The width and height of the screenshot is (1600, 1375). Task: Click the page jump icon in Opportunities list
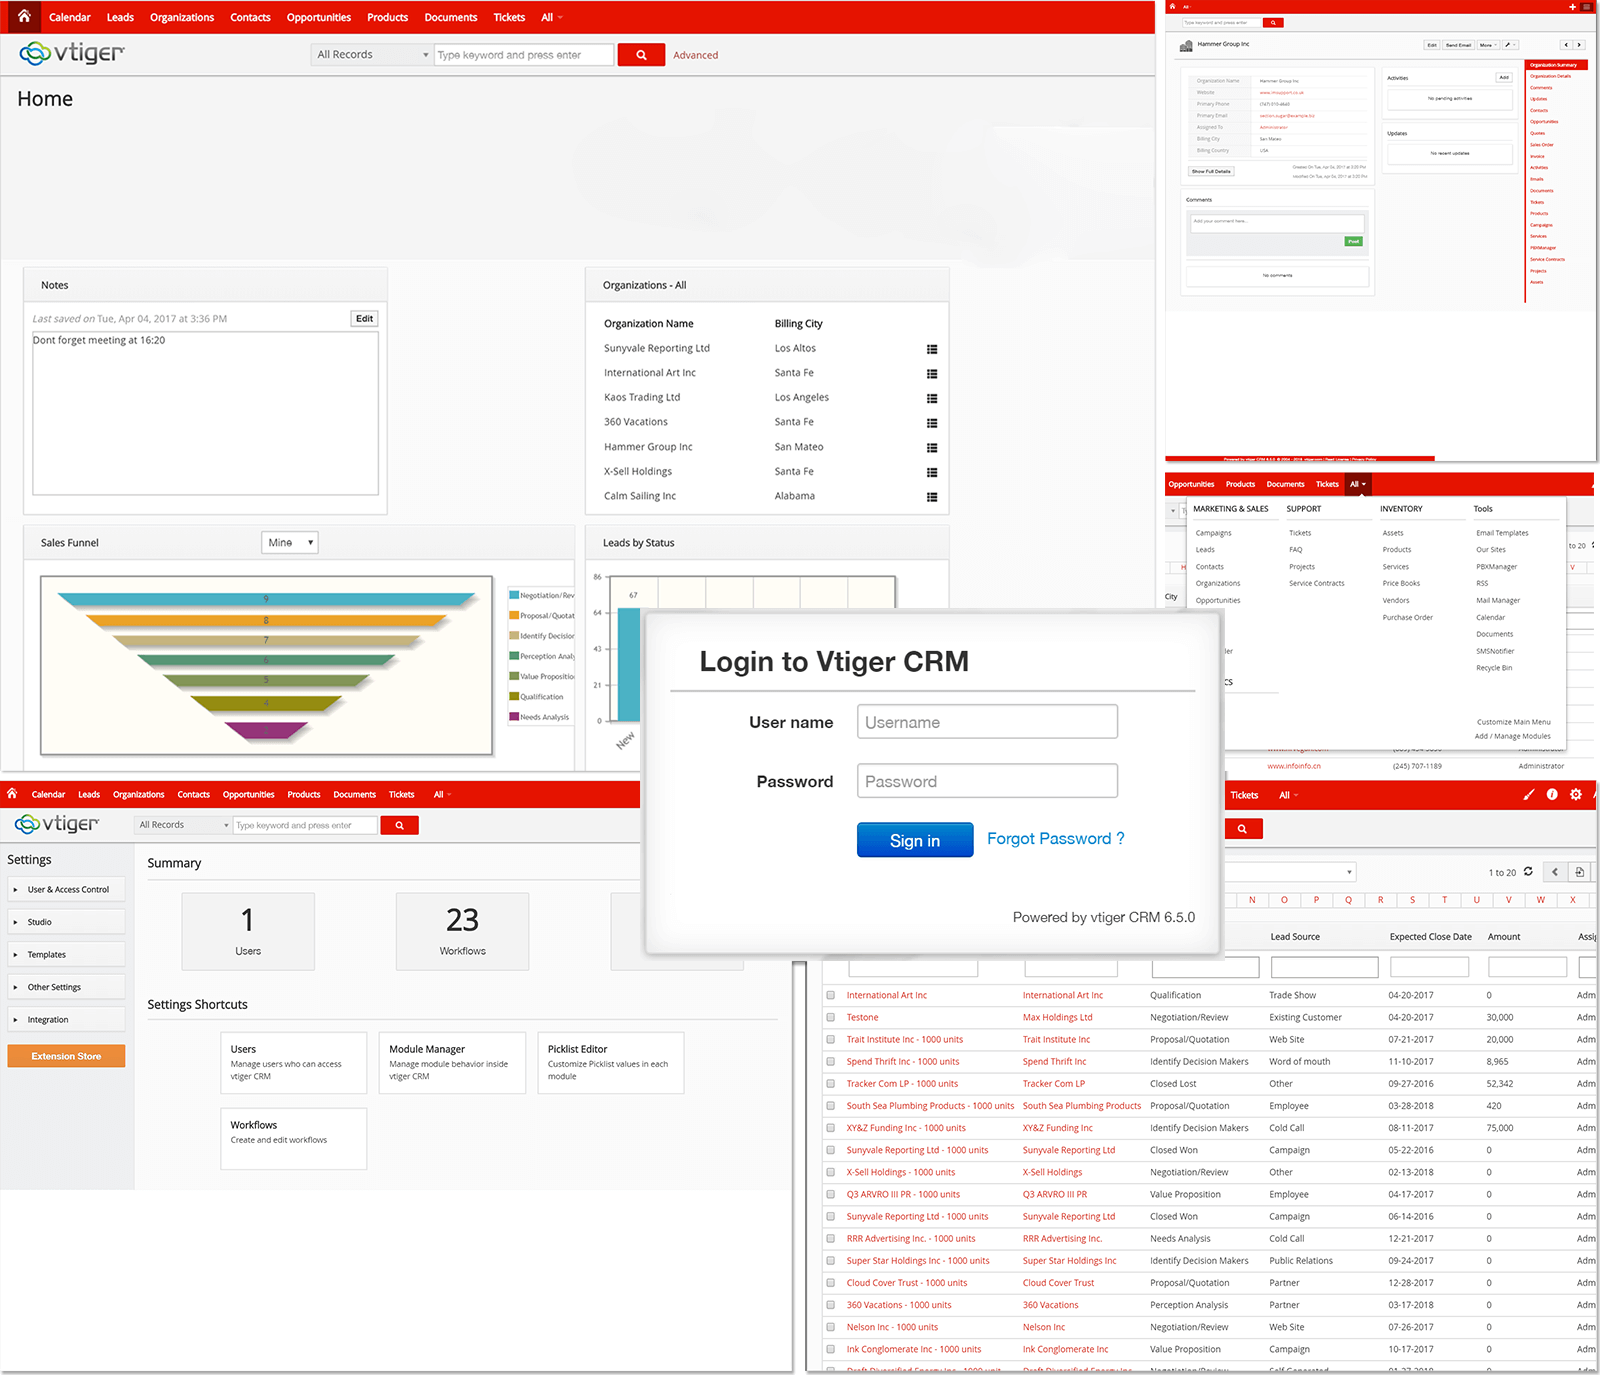coord(1580,872)
